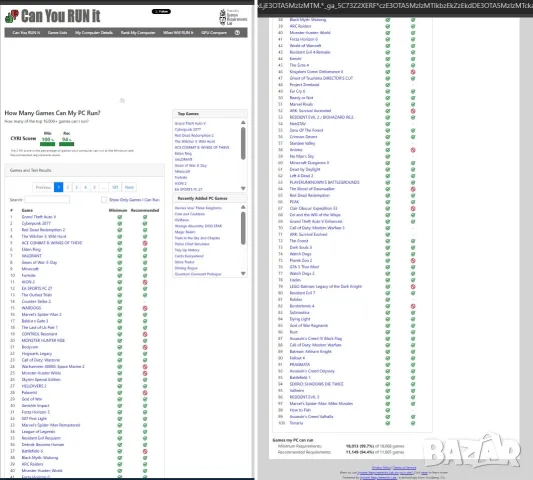Open Civilization link in Recently Added list
Screen dimensions: 533x480
pos(182,220)
